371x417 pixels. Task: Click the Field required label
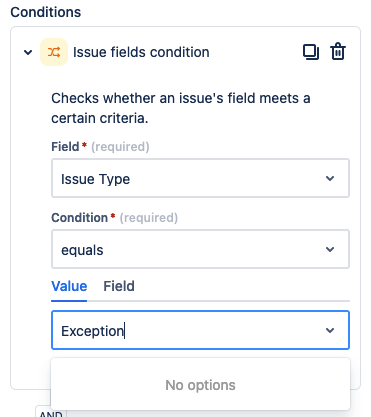tap(100, 147)
